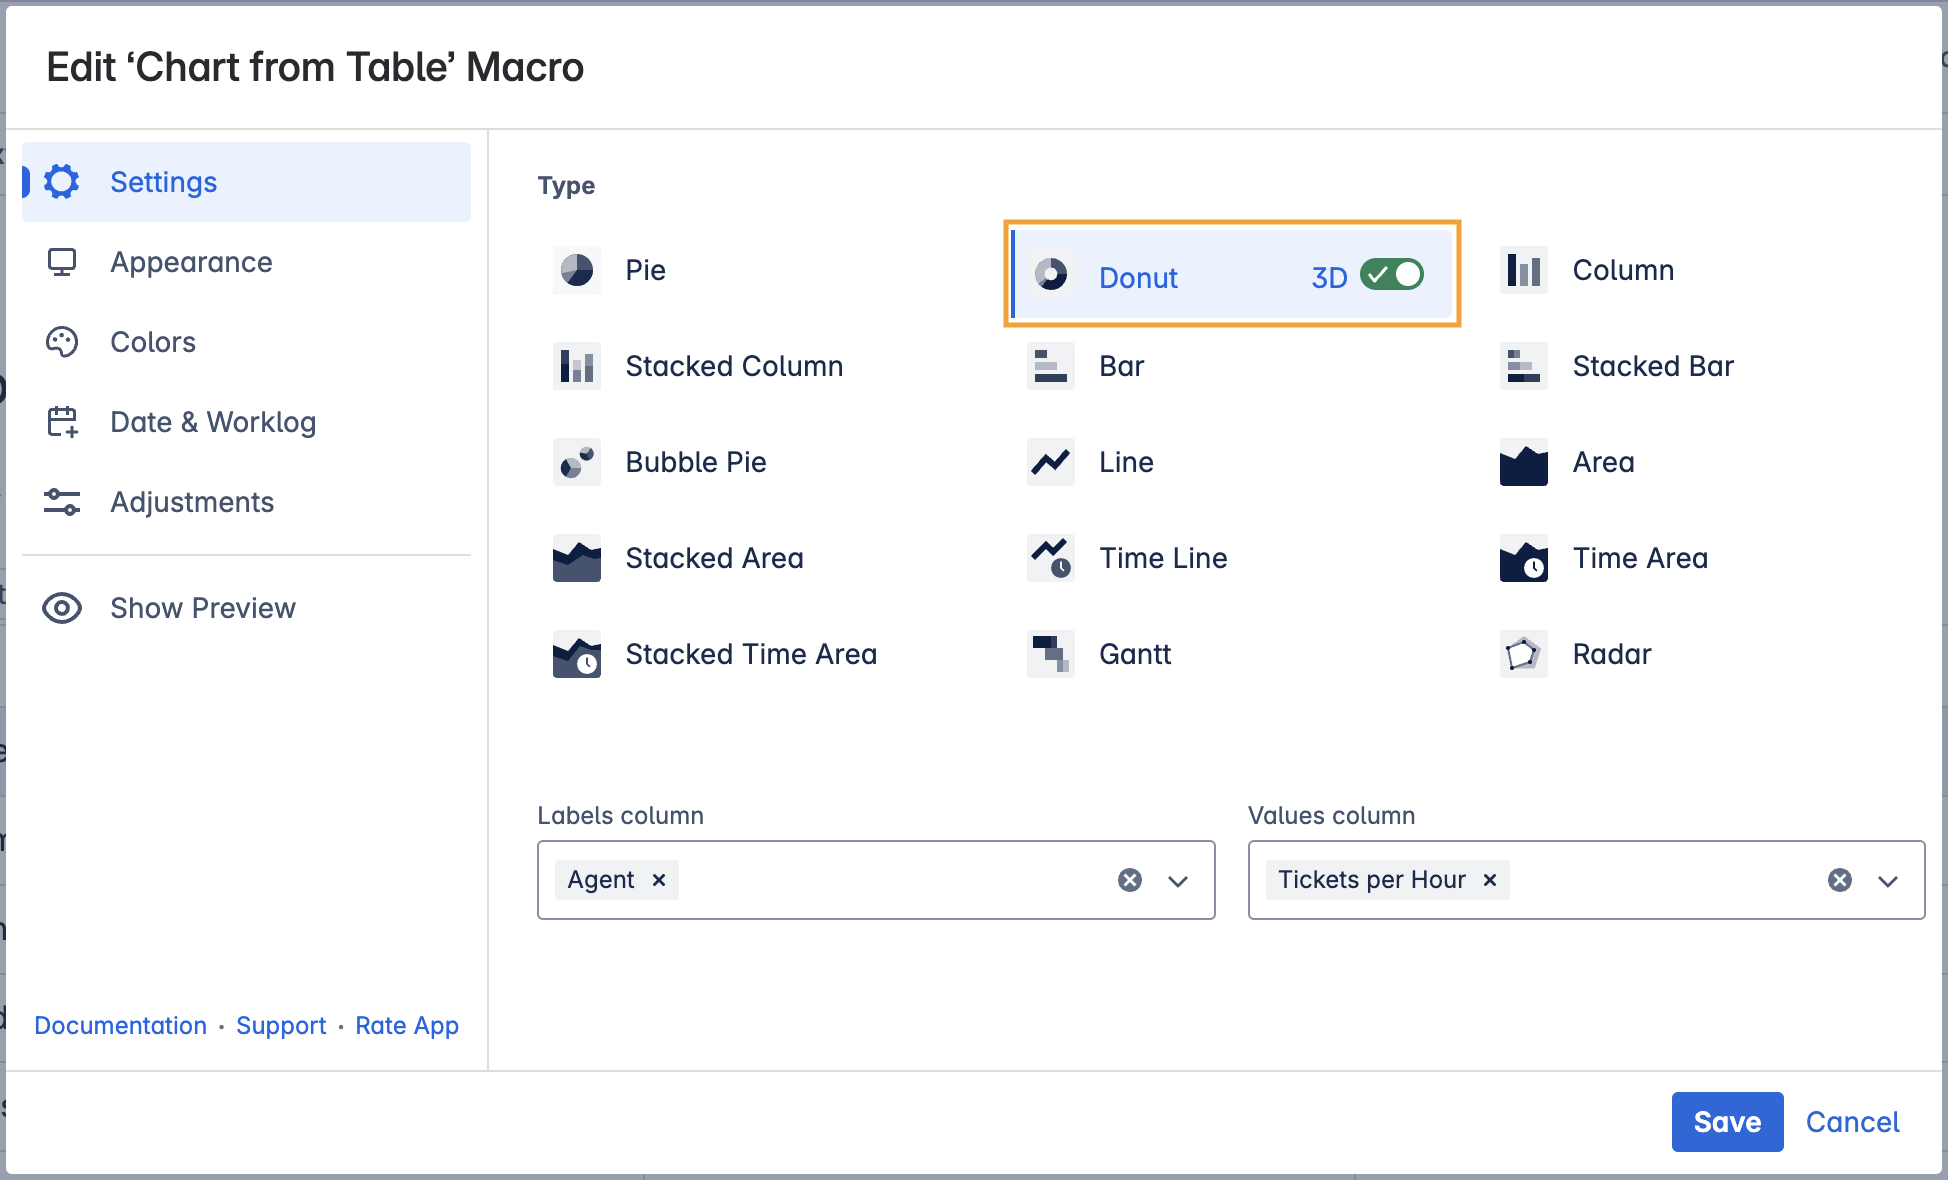Screen dimensions: 1948x1180
Task: Choose the Bubble Pie chart icon
Action: pos(577,462)
